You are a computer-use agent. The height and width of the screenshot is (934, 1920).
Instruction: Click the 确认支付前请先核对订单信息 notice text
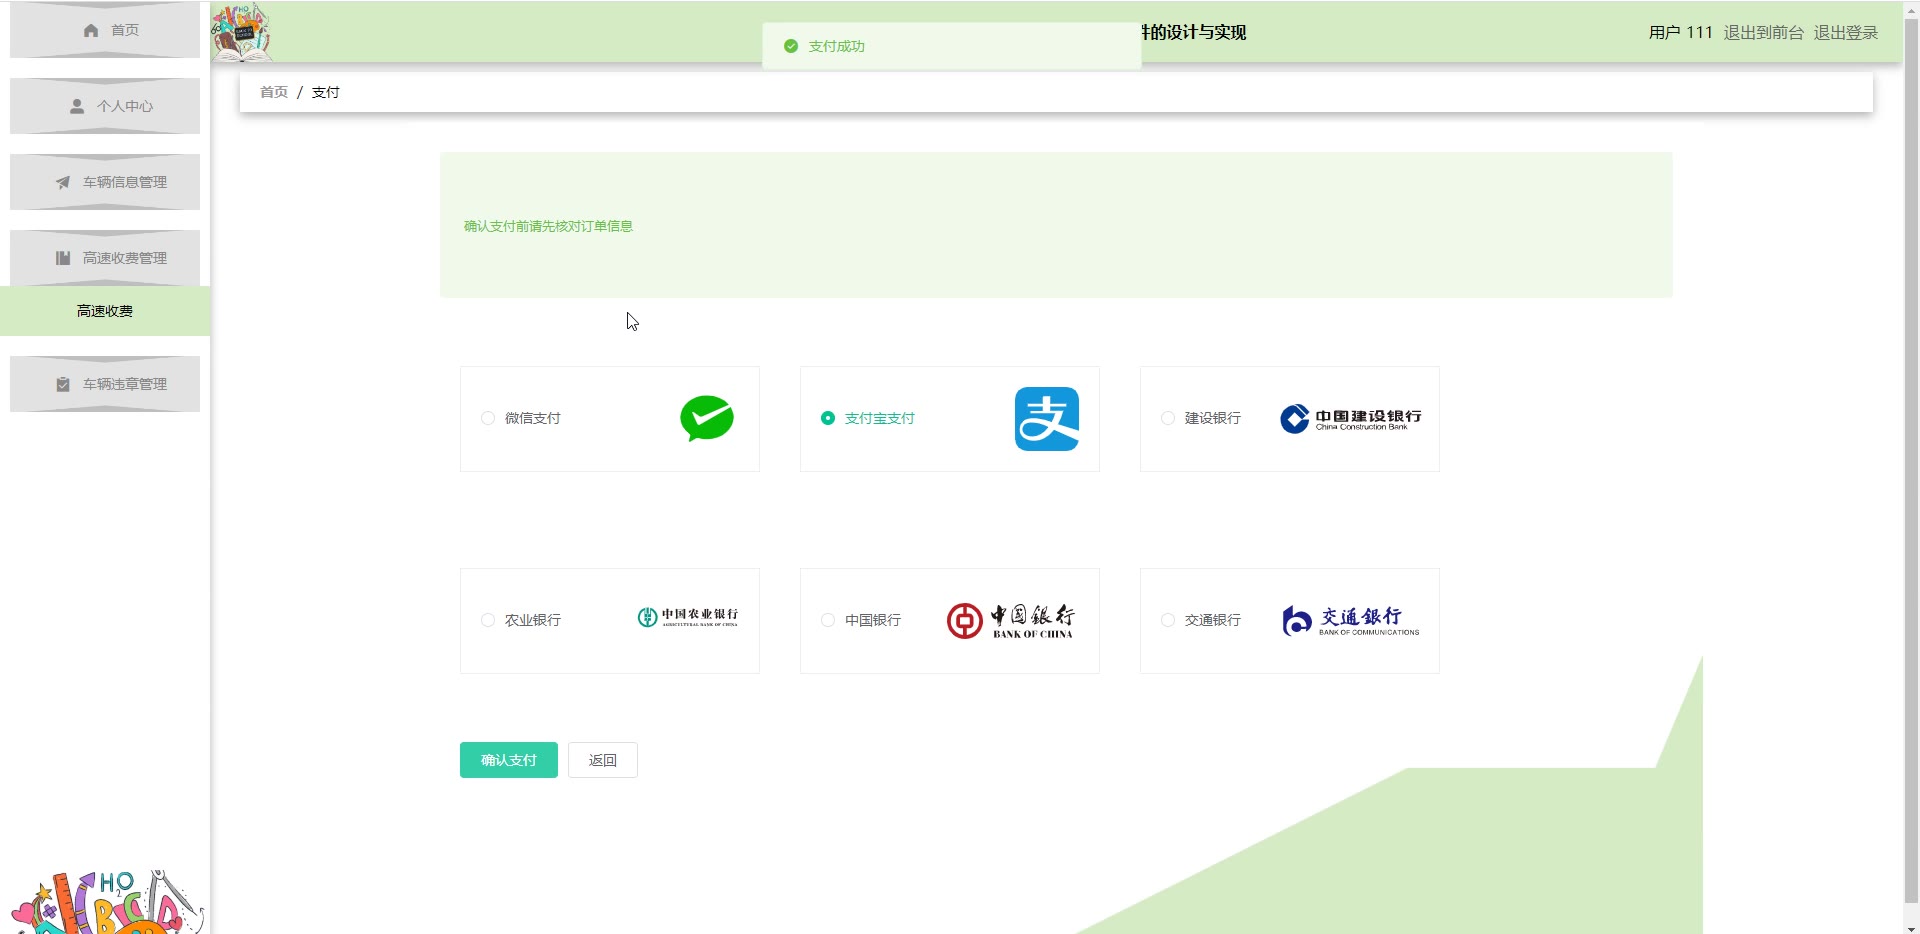click(548, 226)
